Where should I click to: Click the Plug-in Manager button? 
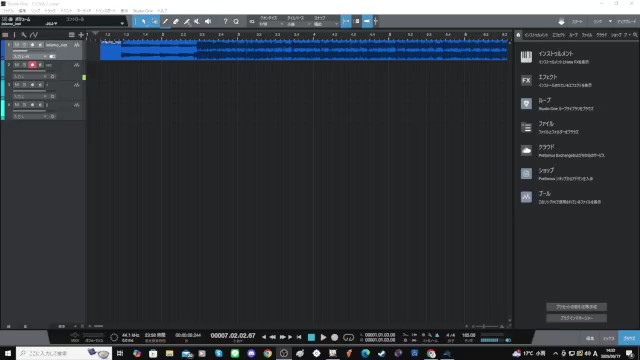pos(576,318)
